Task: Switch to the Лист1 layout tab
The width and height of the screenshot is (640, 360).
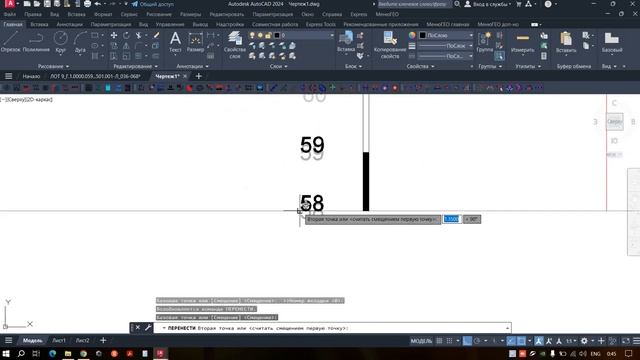Action: pos(58,340)
